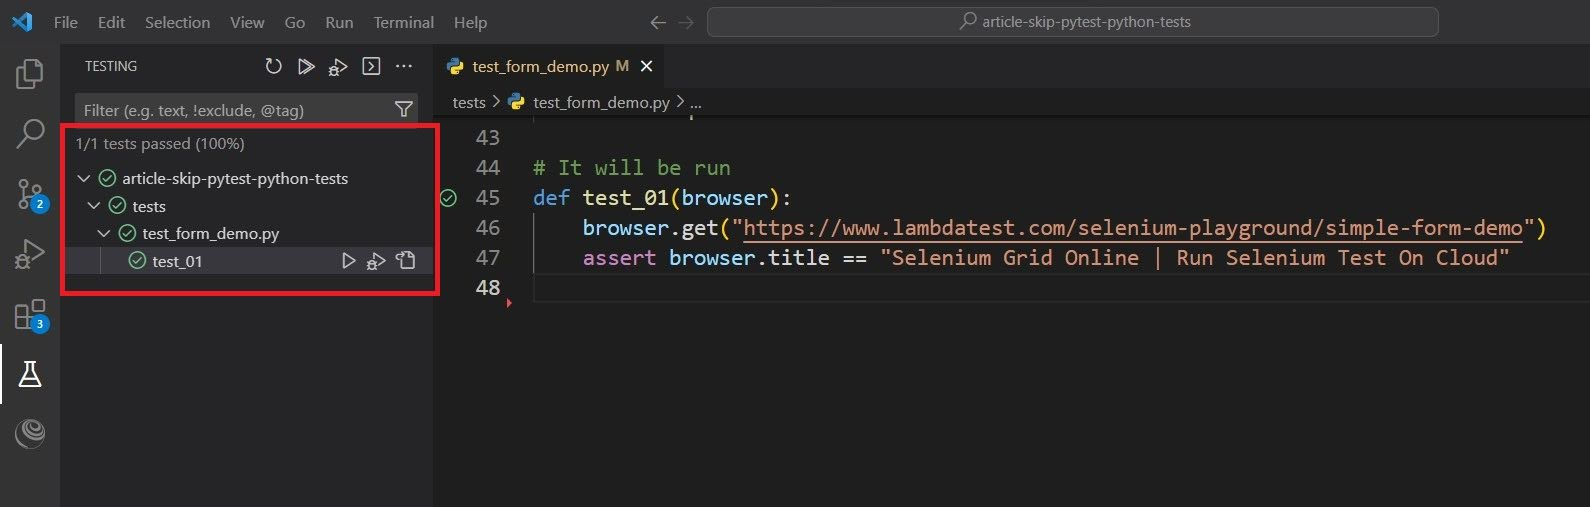Image resolution: width=1590 pixels, height=507 pixels.
Task: Select test_form_demo.py in the test tree
Action: [249, 233]
